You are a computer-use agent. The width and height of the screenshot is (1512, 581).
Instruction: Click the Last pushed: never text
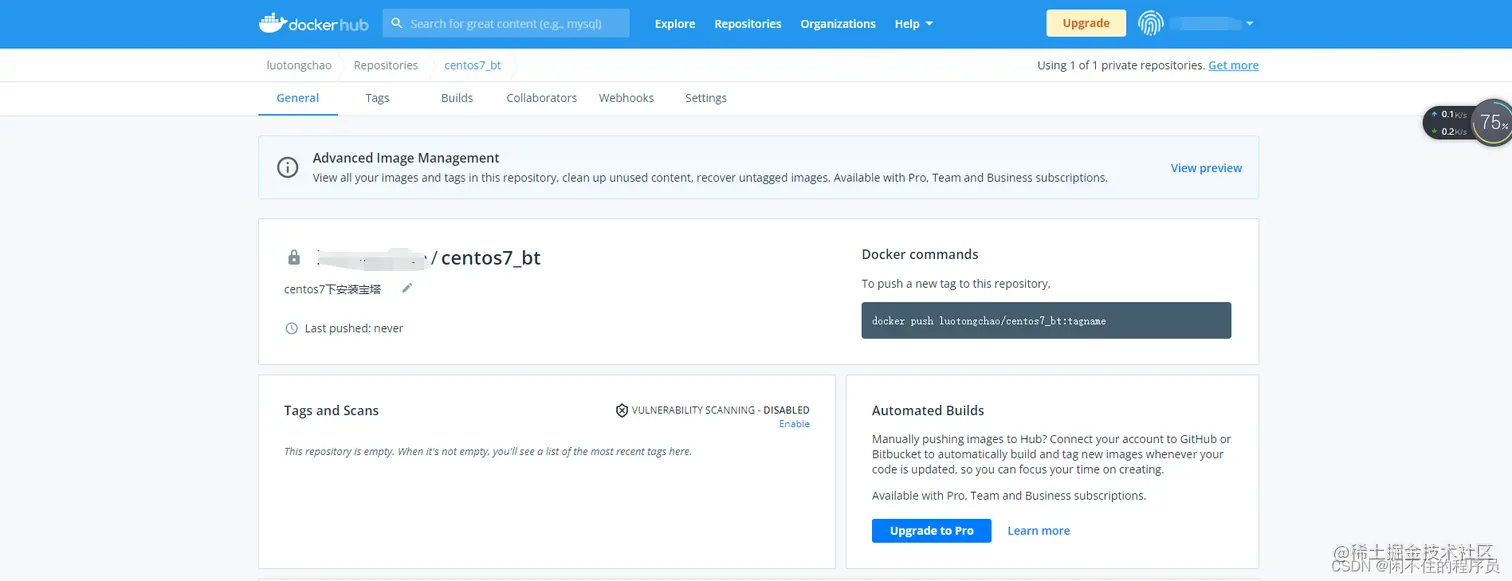point(354,328)
